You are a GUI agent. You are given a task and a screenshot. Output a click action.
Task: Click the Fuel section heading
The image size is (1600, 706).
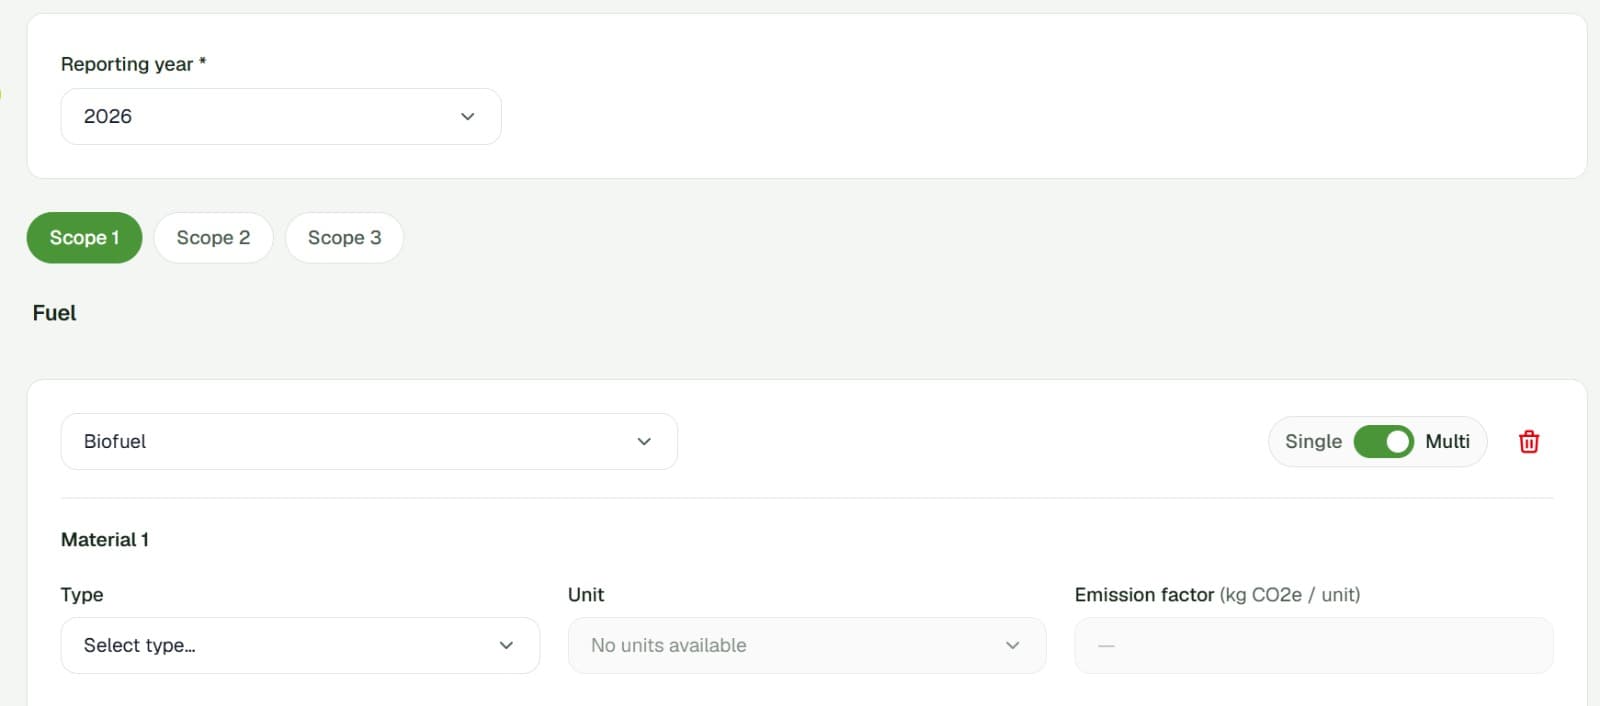click(x=54, y=313)
